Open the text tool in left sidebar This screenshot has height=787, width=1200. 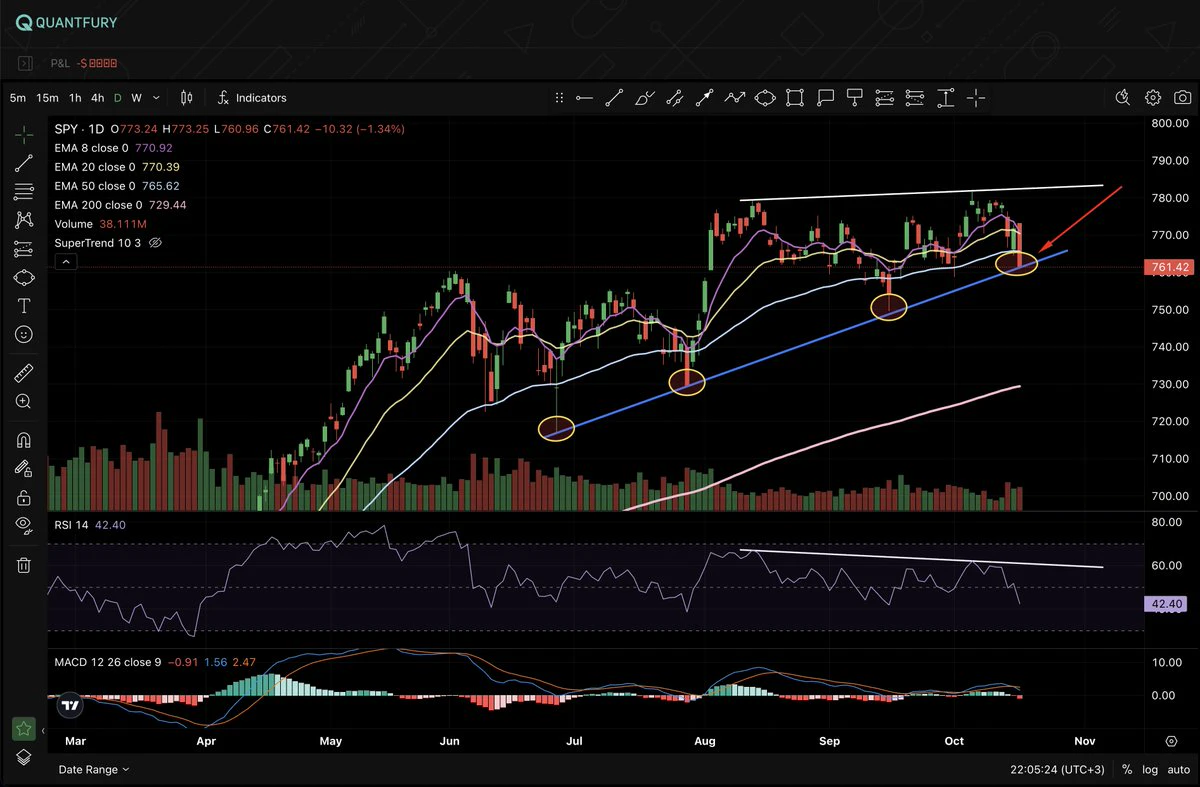(x=24, y=306)
